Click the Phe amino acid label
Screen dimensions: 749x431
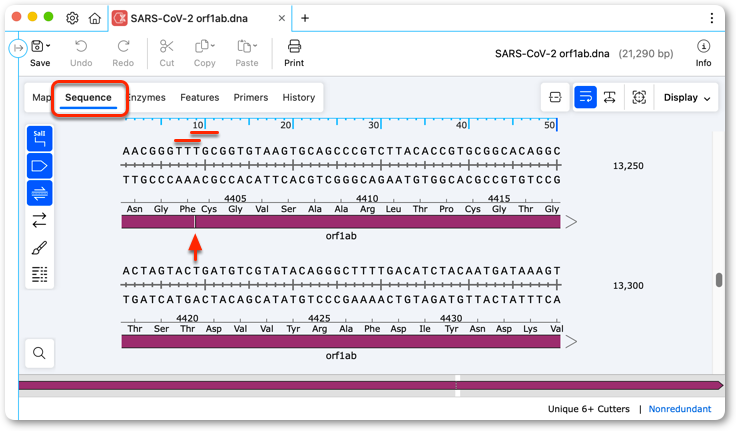[x=187, y=209]
